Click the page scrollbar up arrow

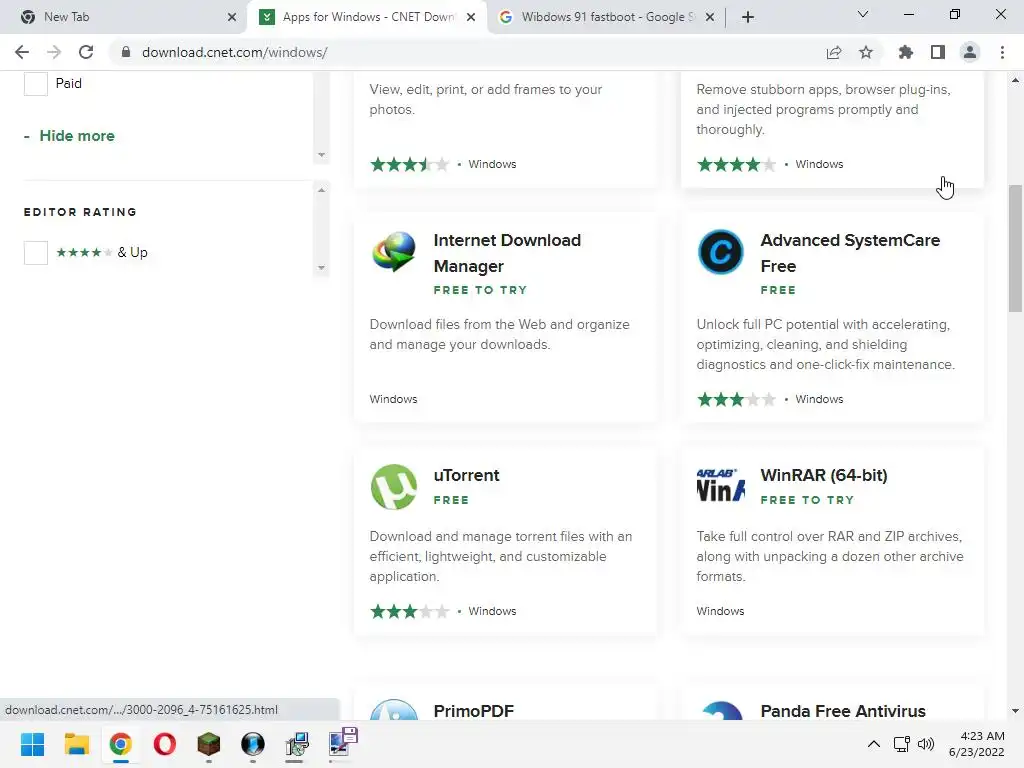[x=1015, y=80]
